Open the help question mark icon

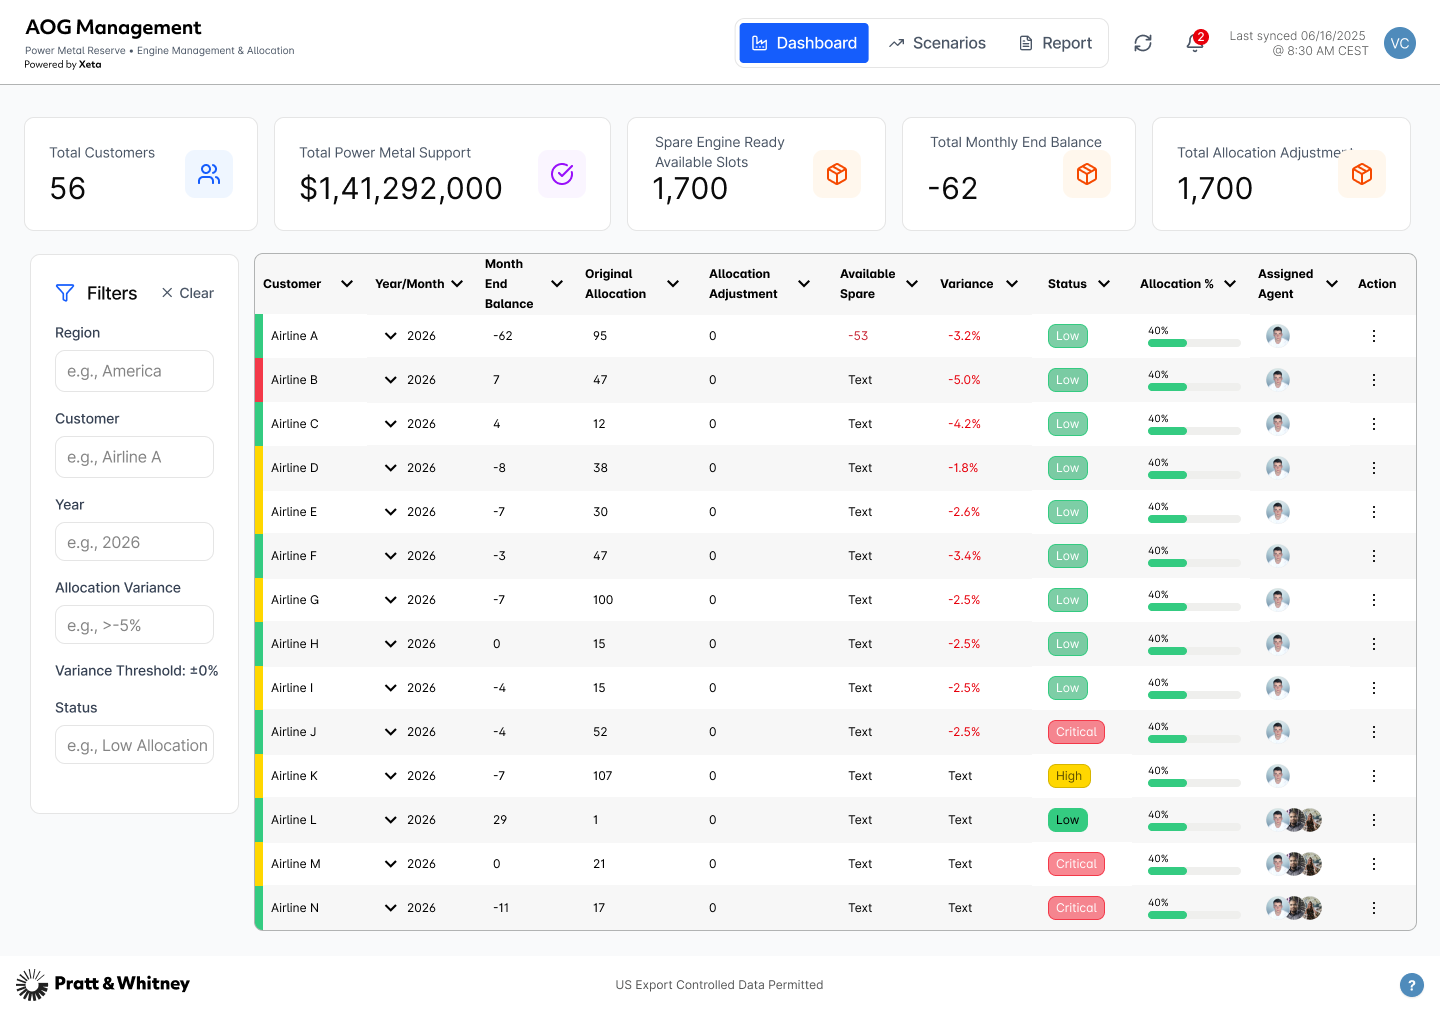pos(1412,985)
